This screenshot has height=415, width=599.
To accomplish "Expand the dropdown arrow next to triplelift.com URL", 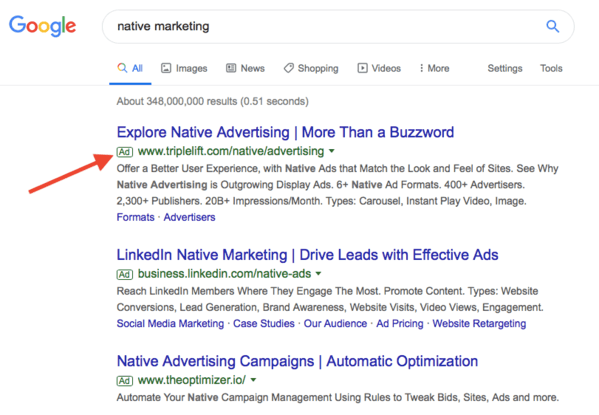I will click(x=332, y=151).
